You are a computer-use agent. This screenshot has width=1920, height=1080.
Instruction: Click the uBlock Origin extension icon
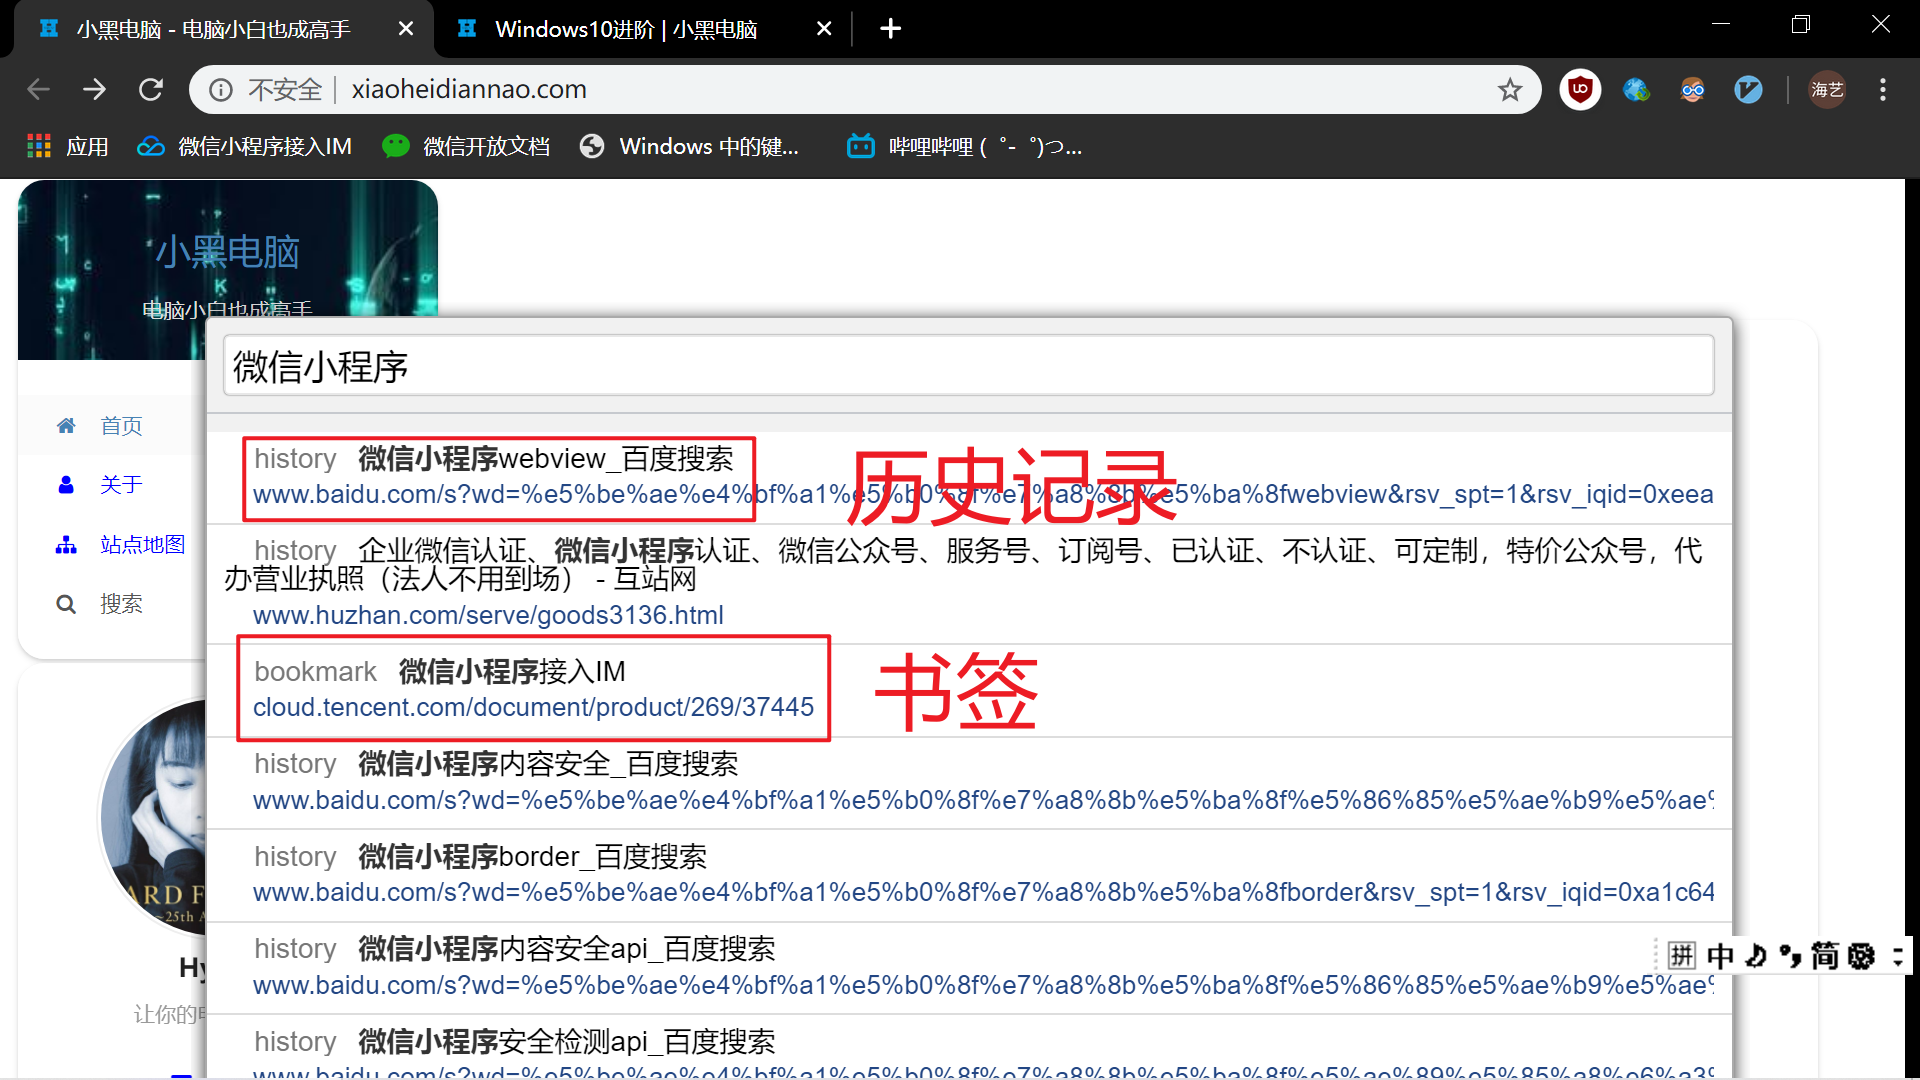[x=1580, y=90]
